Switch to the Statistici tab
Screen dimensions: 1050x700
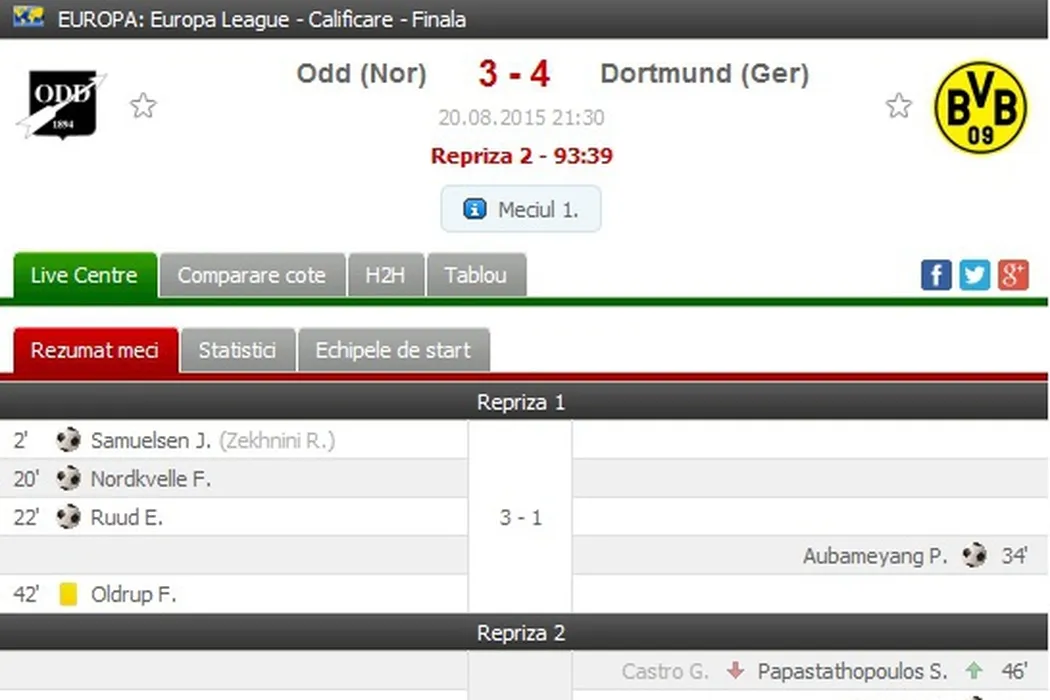[237, 351]
